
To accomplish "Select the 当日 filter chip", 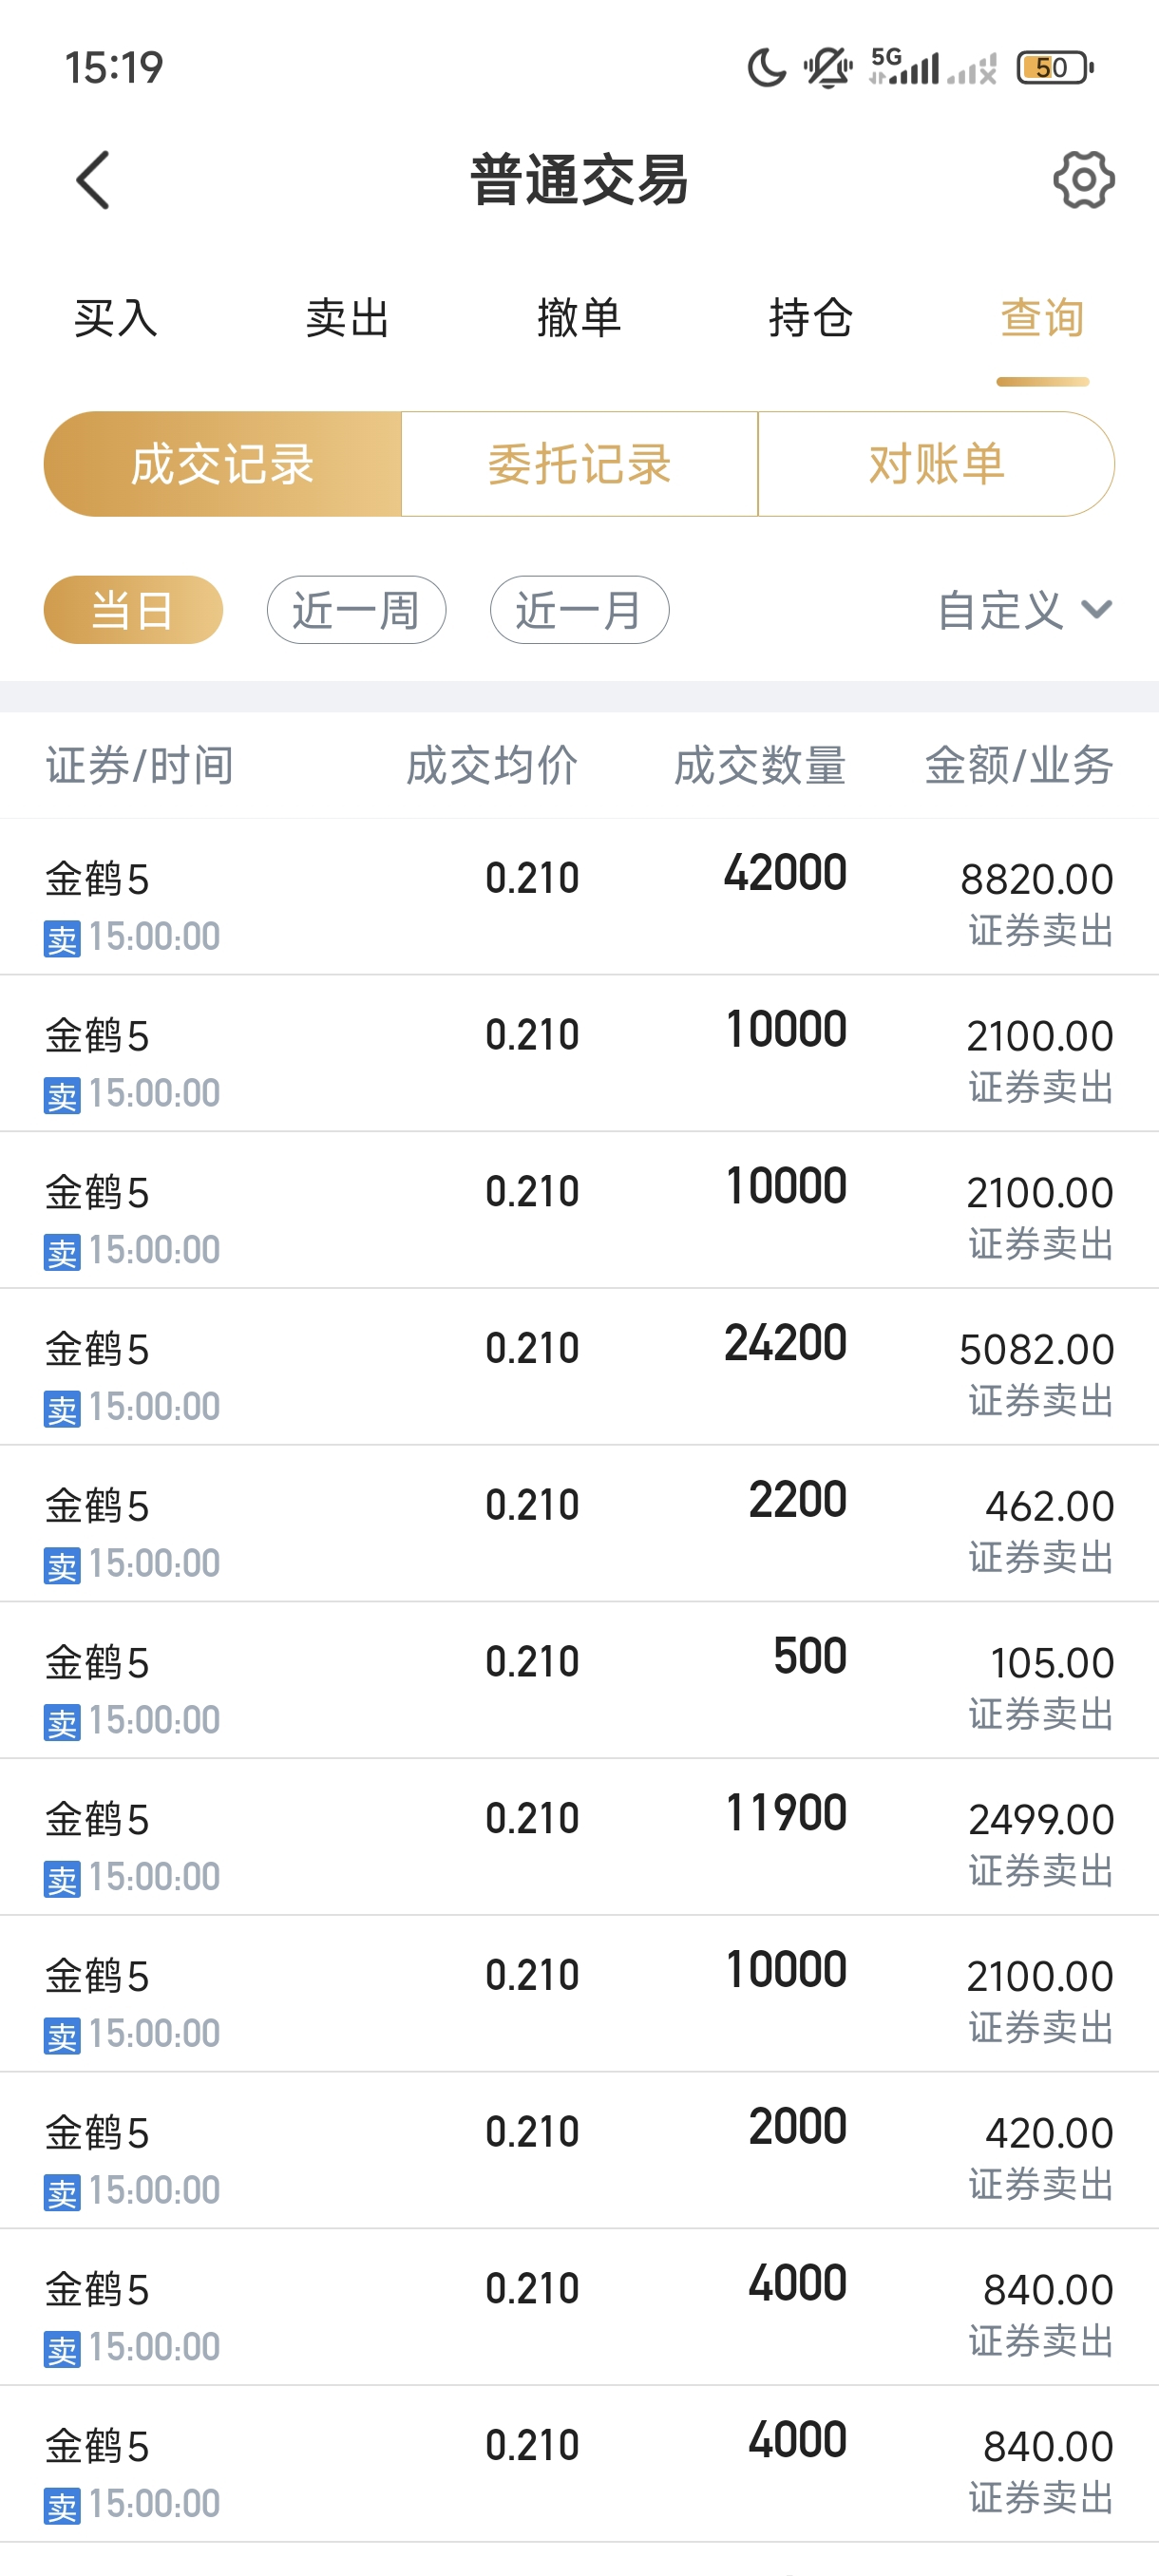I will click(133, 610).
